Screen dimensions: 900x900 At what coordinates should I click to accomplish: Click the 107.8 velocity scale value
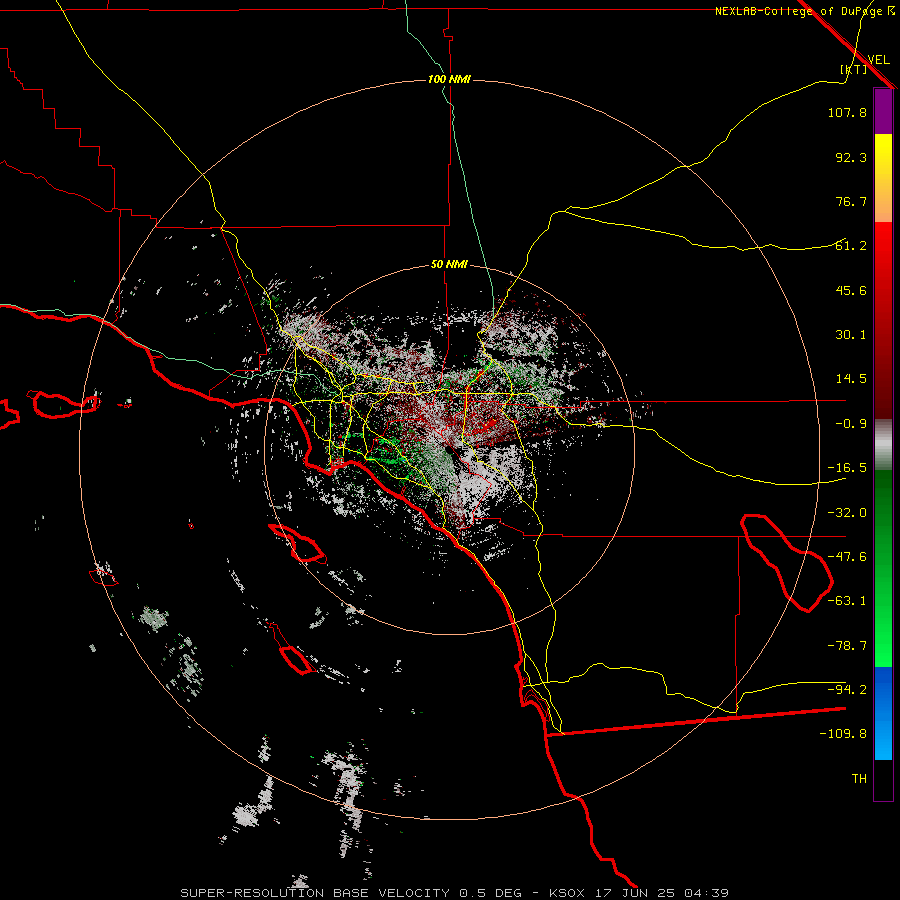847,112
